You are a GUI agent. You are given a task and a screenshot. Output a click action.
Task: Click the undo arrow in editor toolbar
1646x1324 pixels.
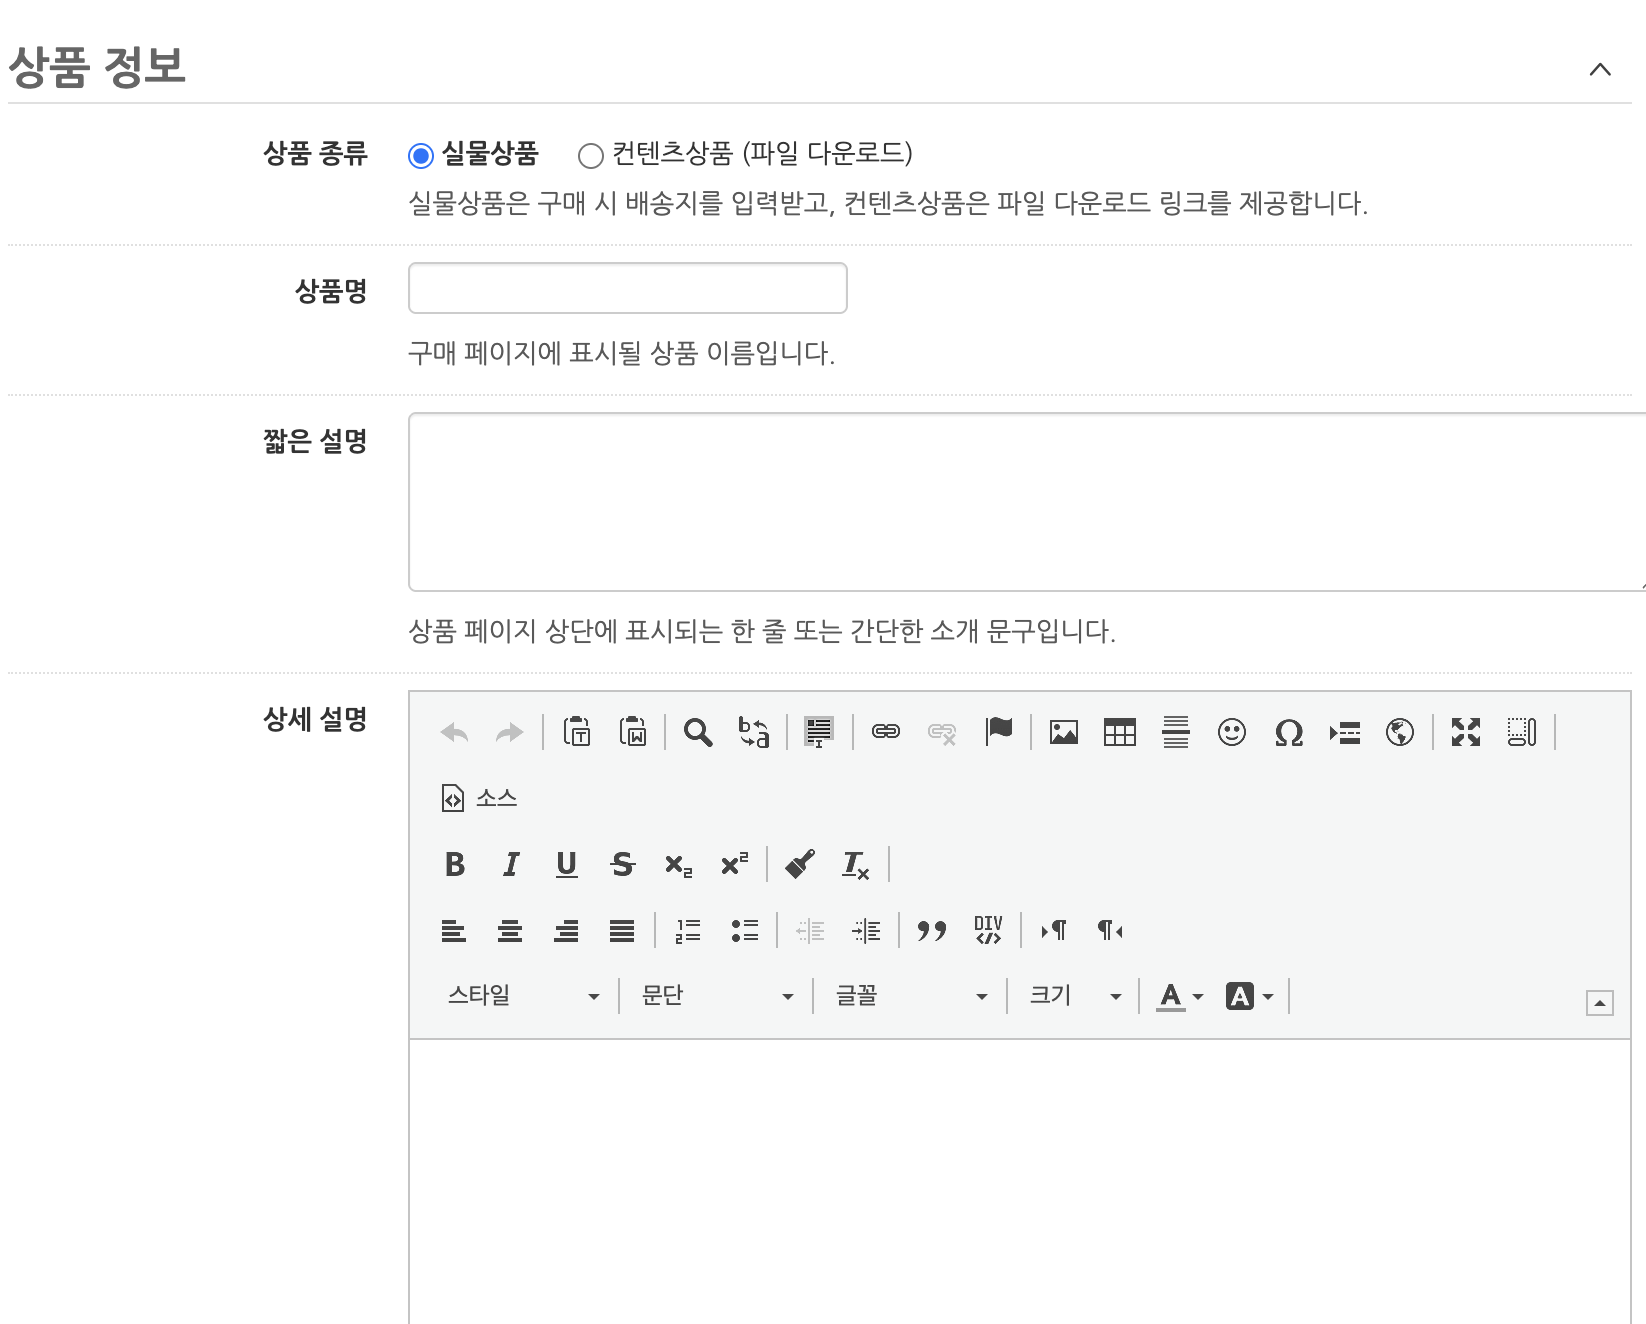(x=455, y=733)
